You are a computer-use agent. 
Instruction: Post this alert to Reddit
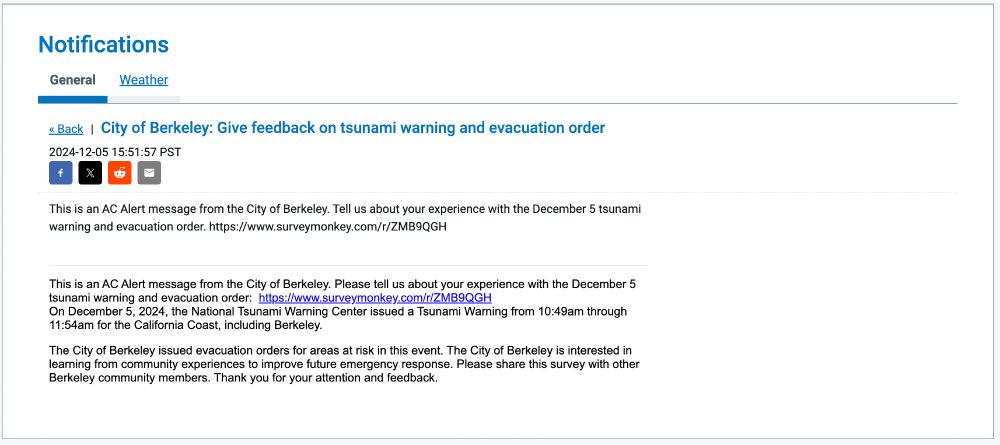[119, 173]
